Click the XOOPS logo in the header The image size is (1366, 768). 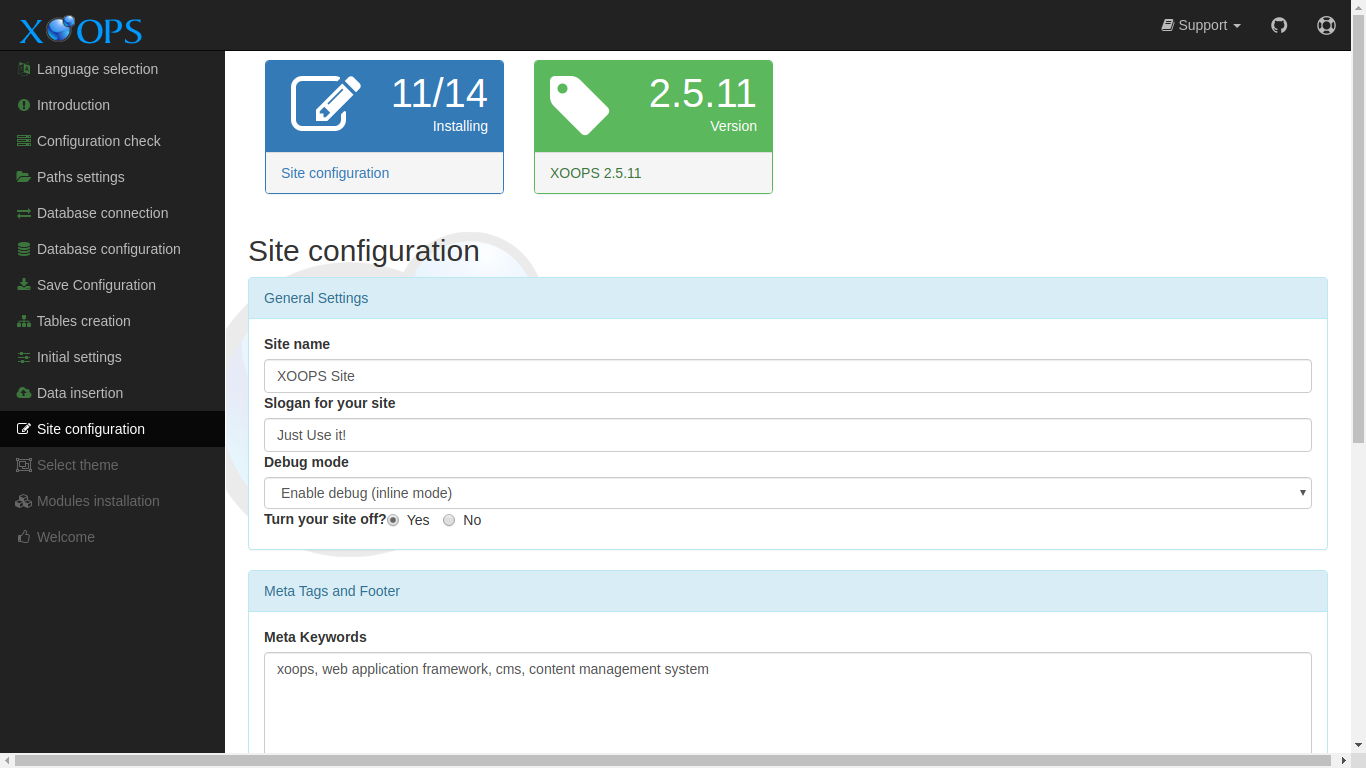79,29
